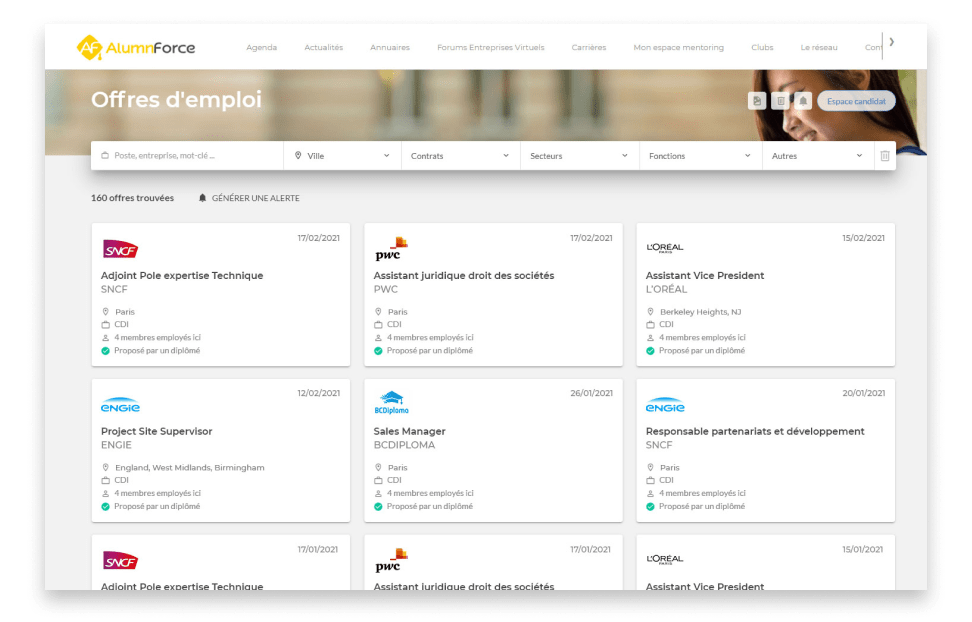
Task: Click the SNCF logo on the 17/02/2021 card
Action: tap(120, 249)
